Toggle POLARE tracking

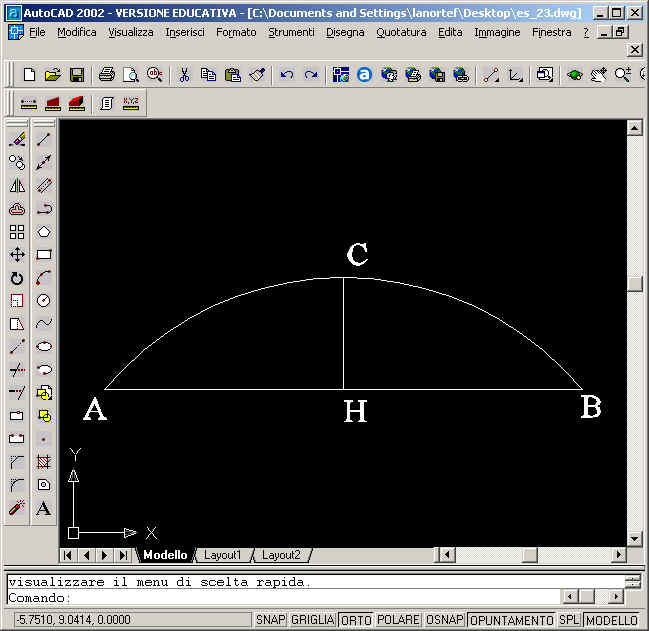(x=398, y=620)
